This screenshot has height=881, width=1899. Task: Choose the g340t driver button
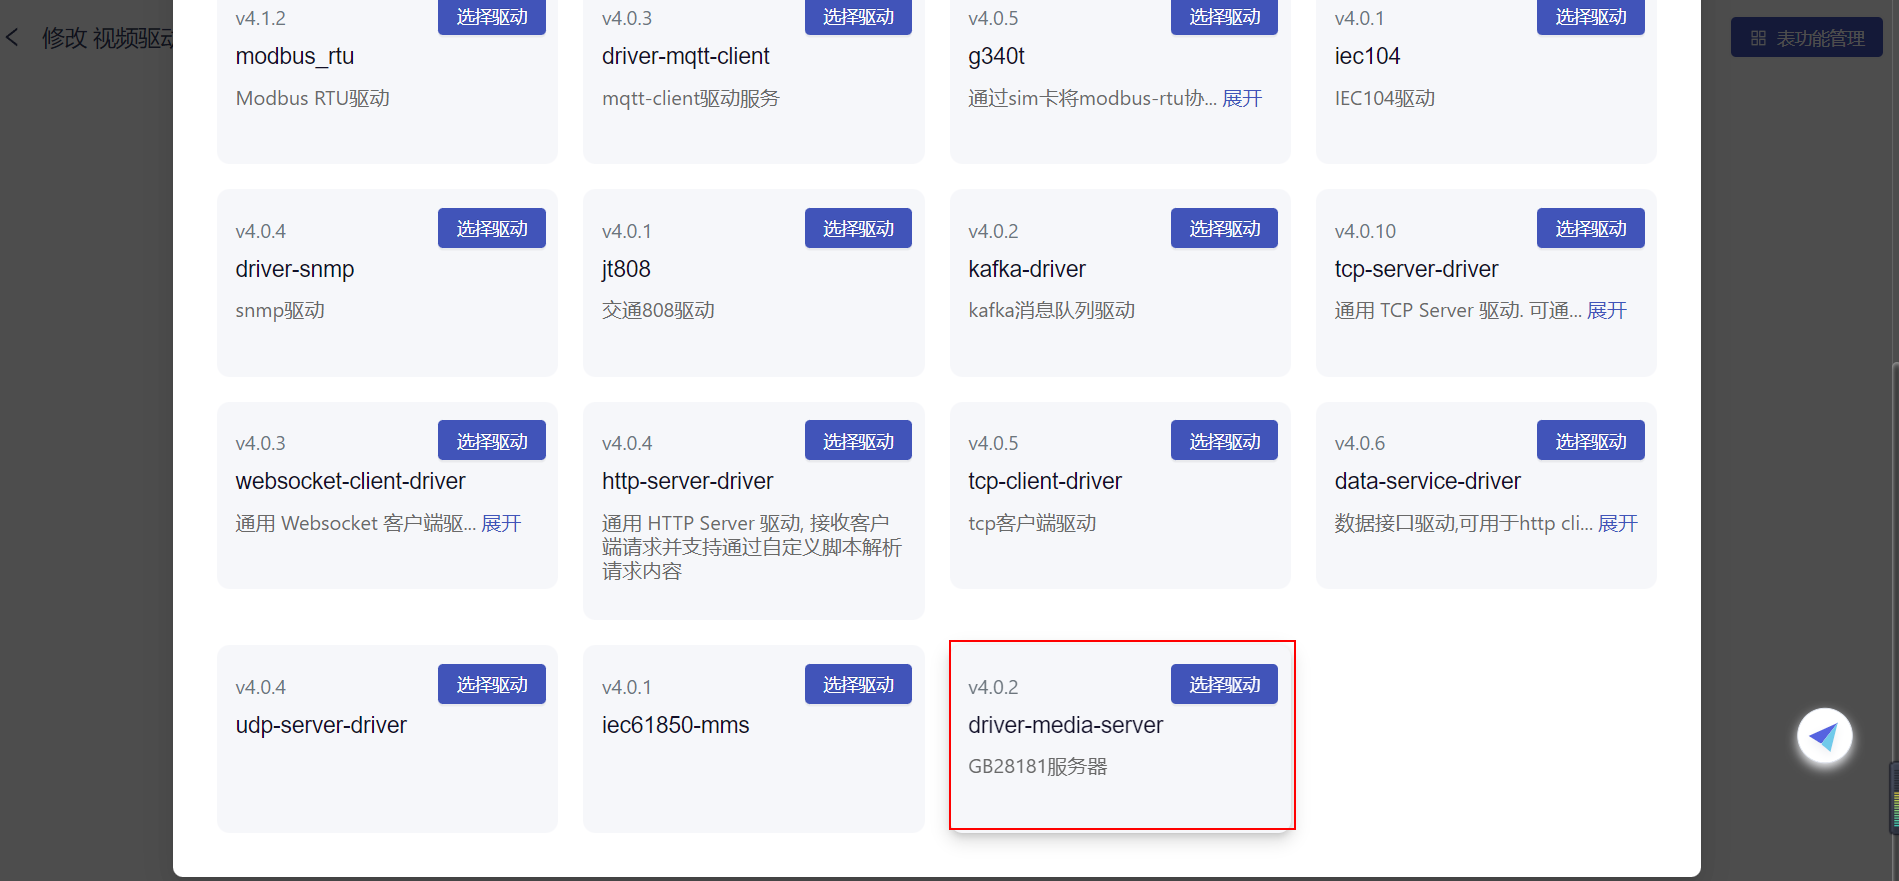[x=1224, y=17]
